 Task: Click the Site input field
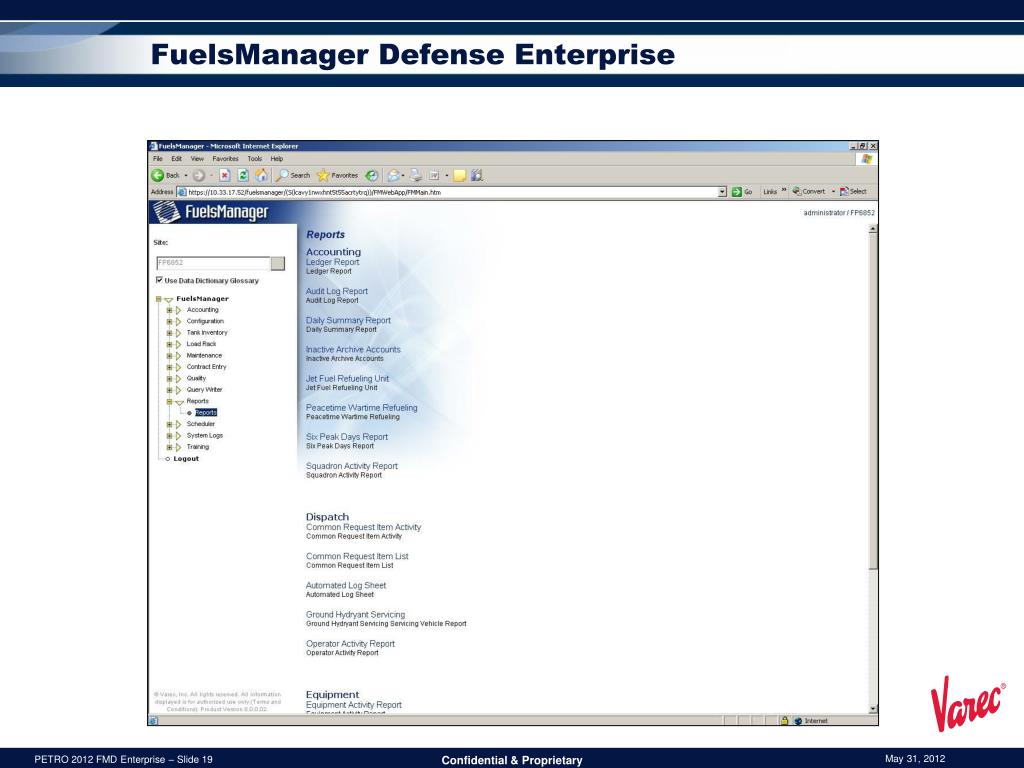[213, 263]
